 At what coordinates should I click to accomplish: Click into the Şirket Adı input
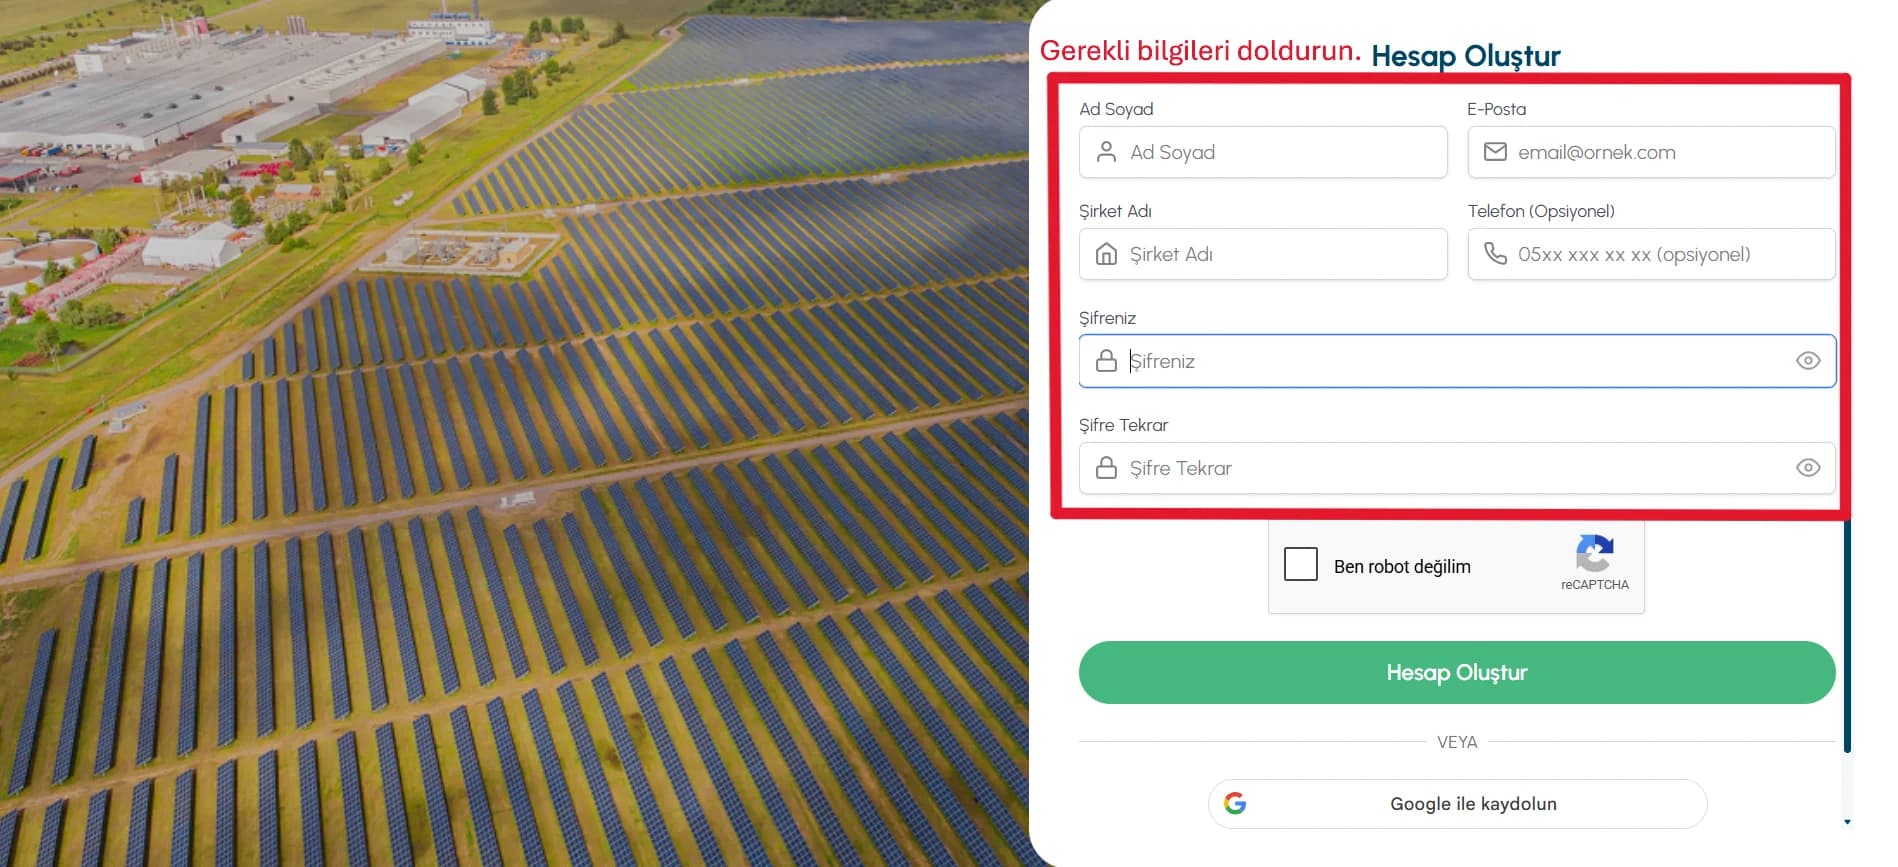pos(1263,254)
